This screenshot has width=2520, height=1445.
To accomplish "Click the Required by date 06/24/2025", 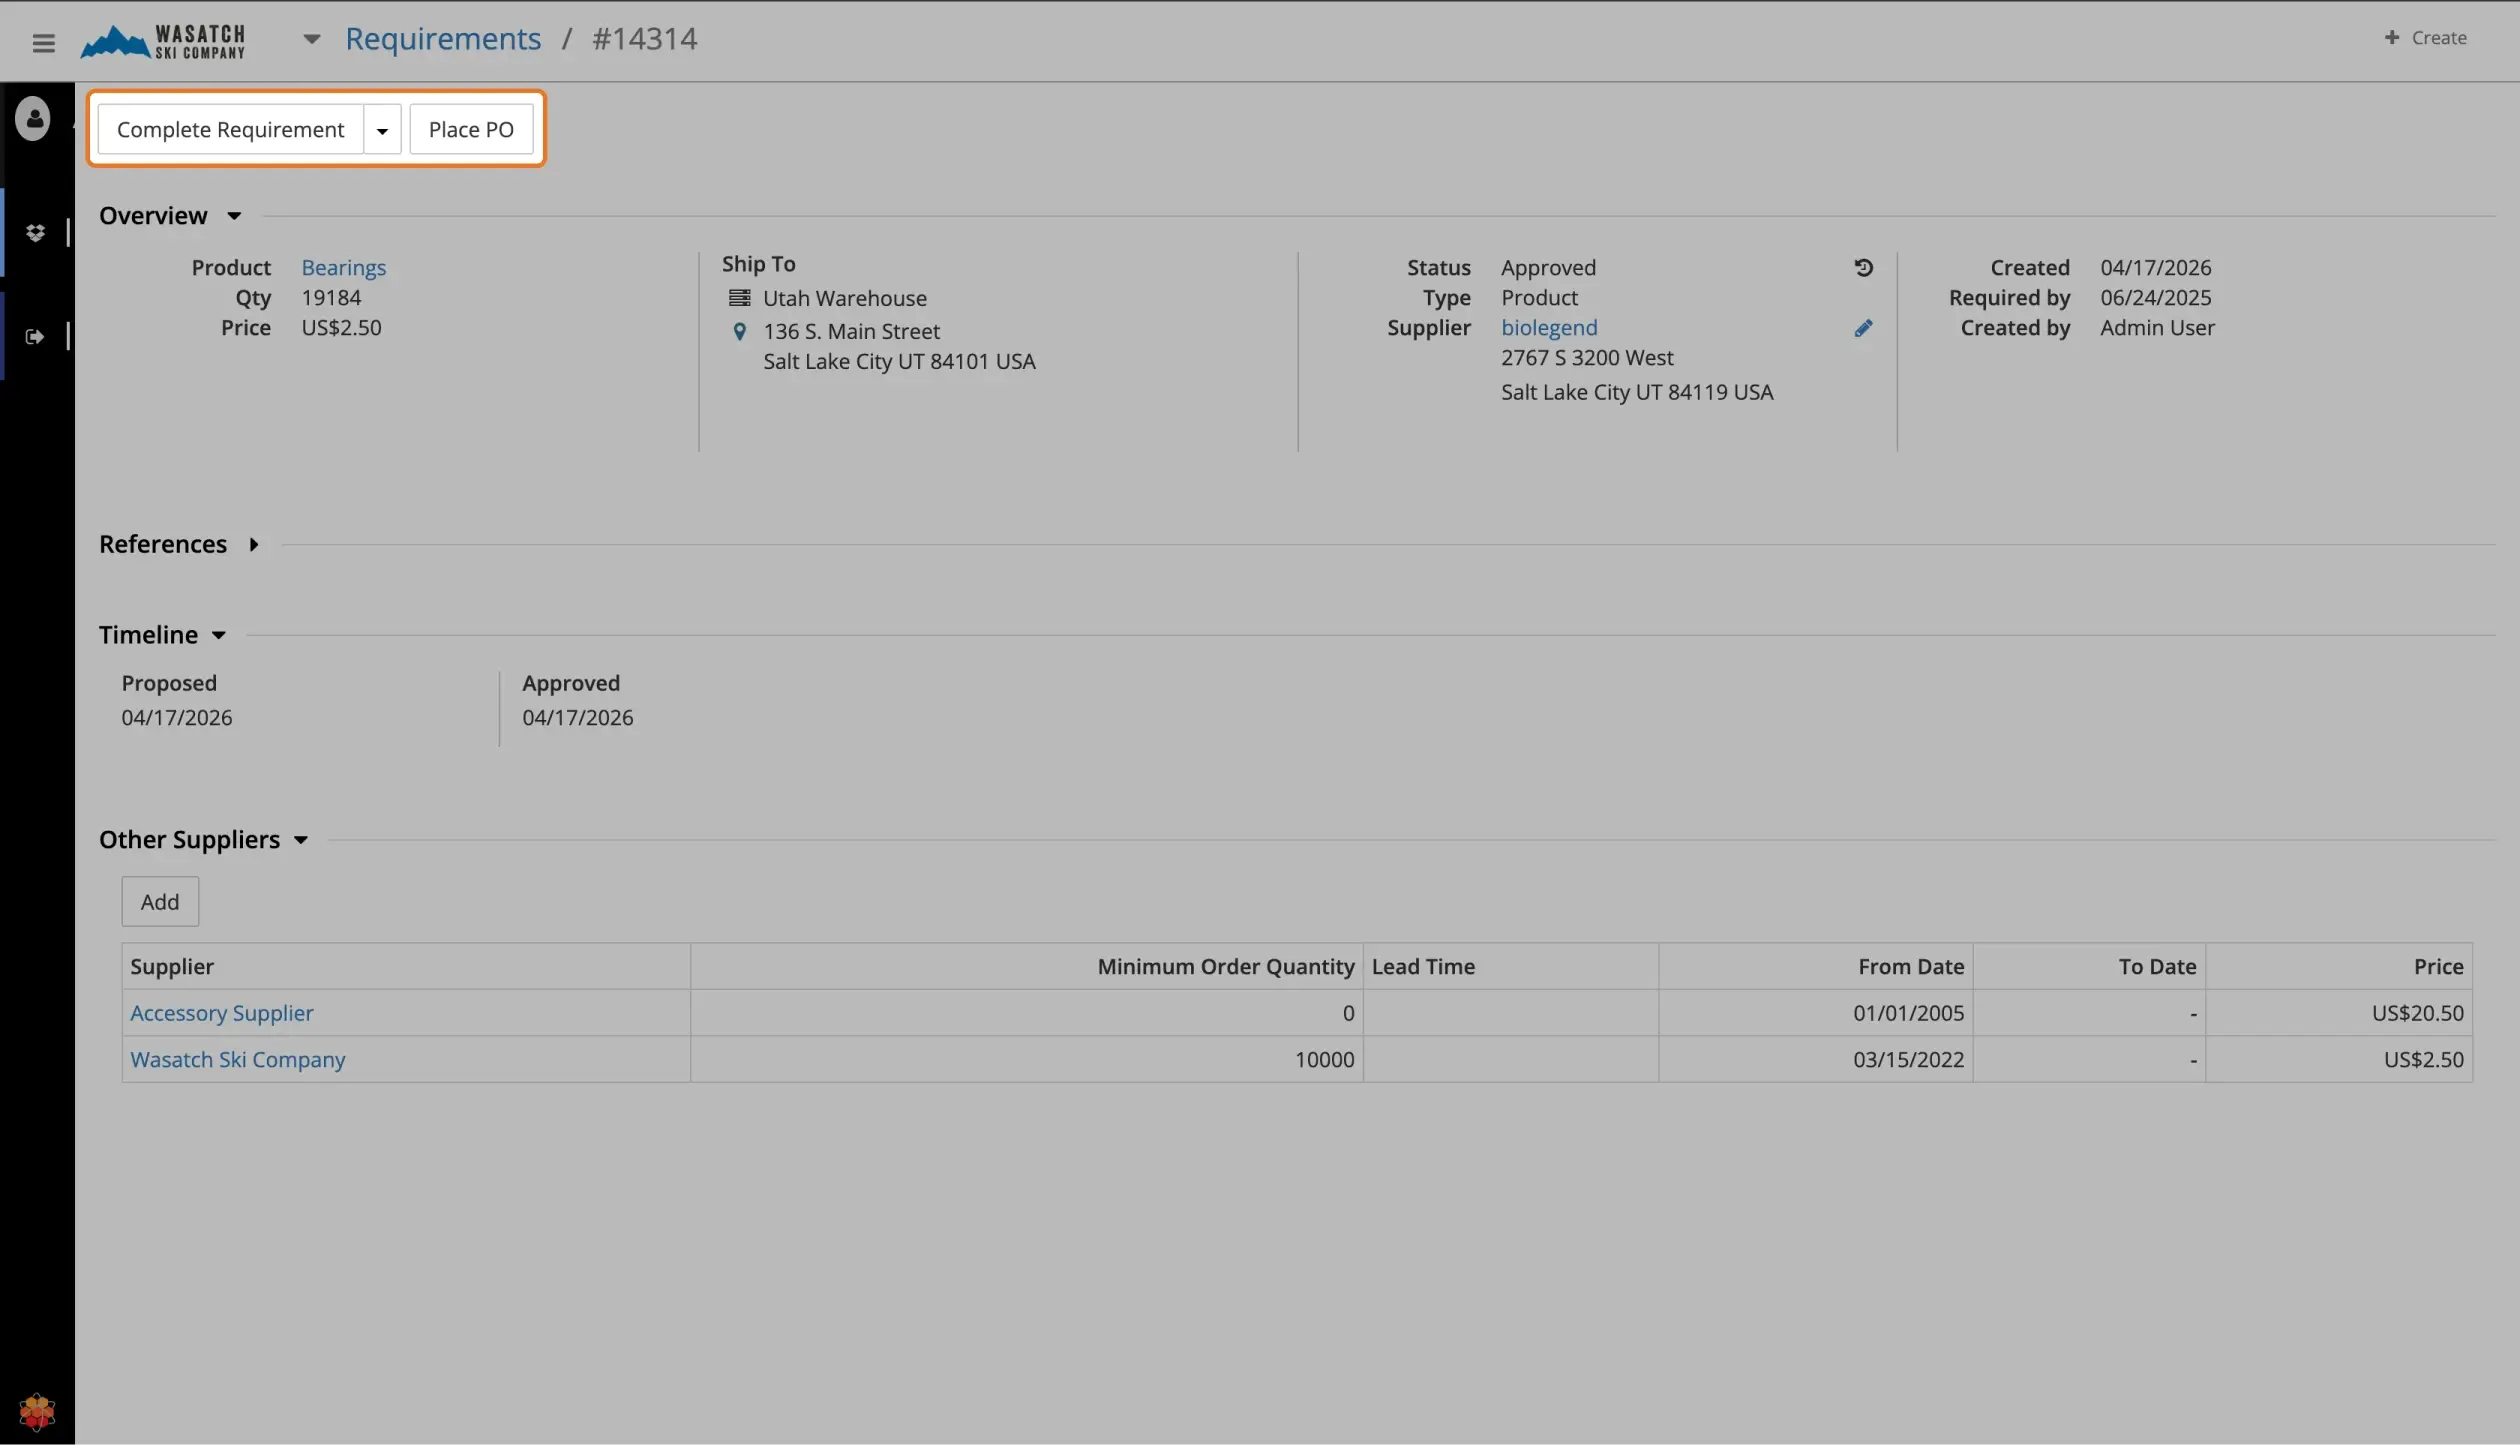I will (x=2155, y=297).
